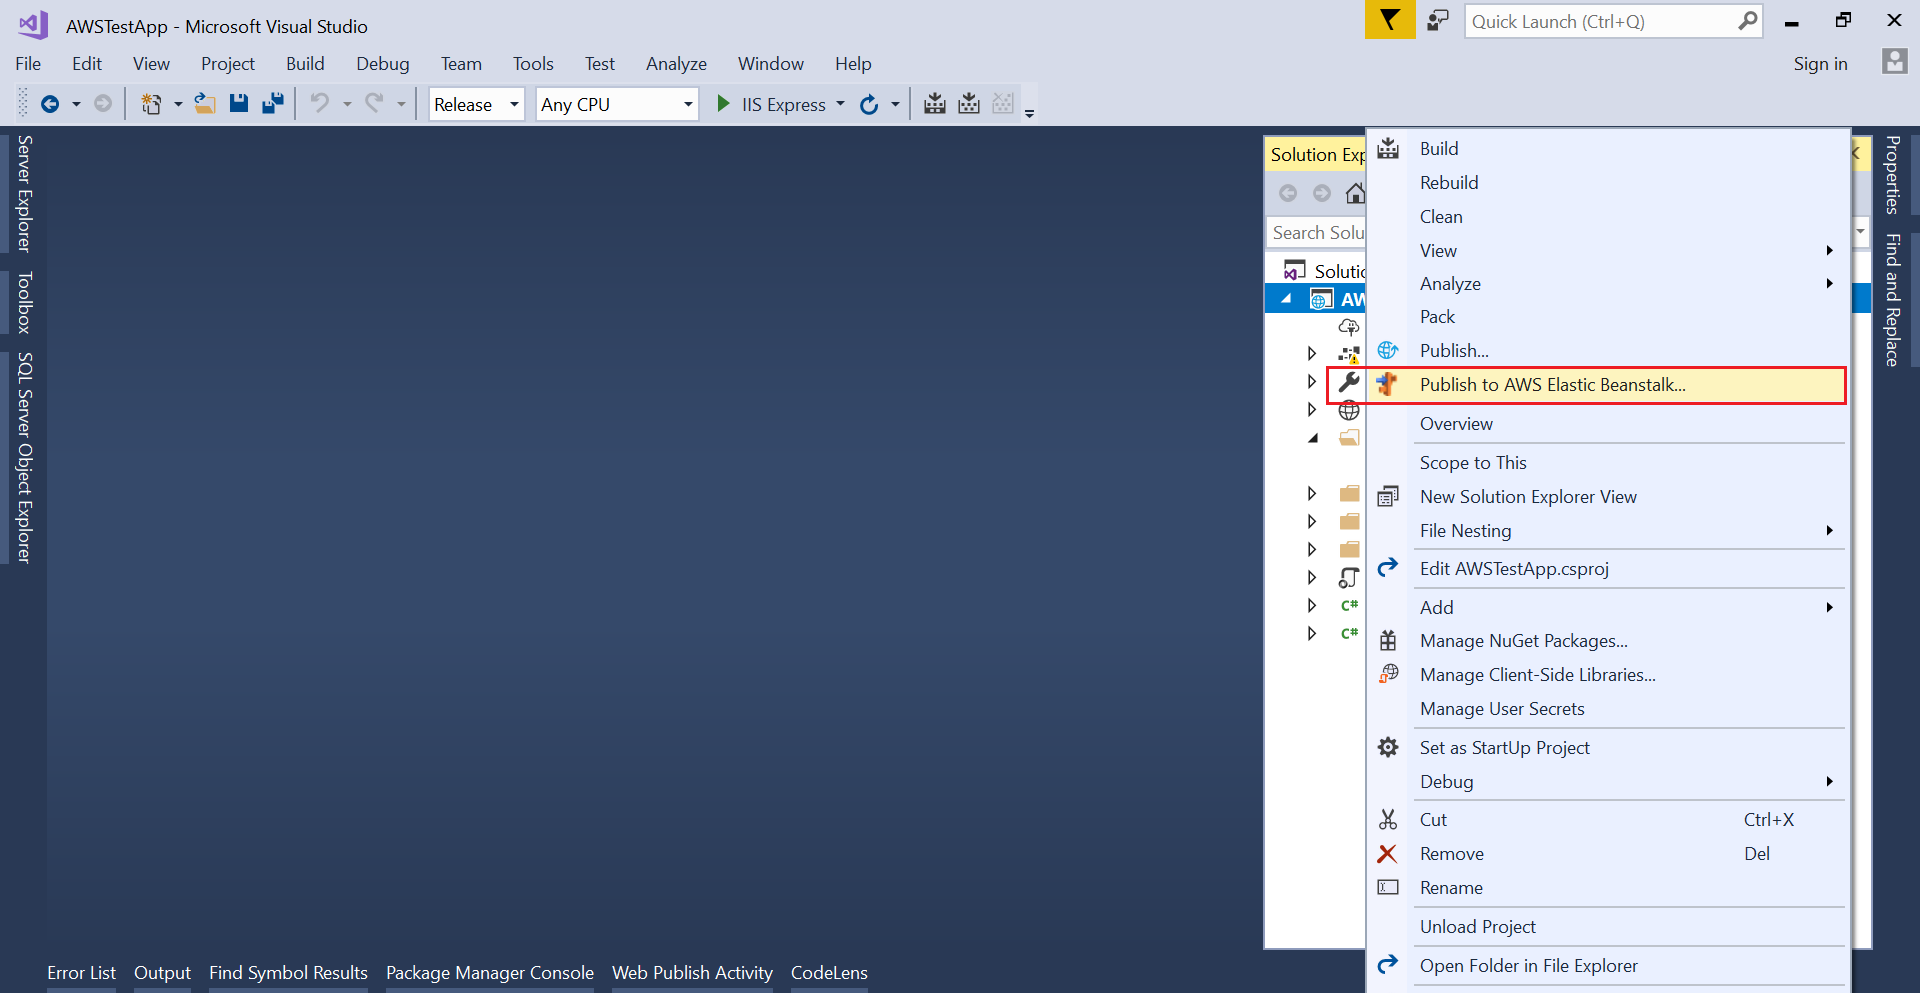Click the Refresh browser icon in toolbar
The image size is (1920, 993).
pyautogui.click(x=869, y=104)
